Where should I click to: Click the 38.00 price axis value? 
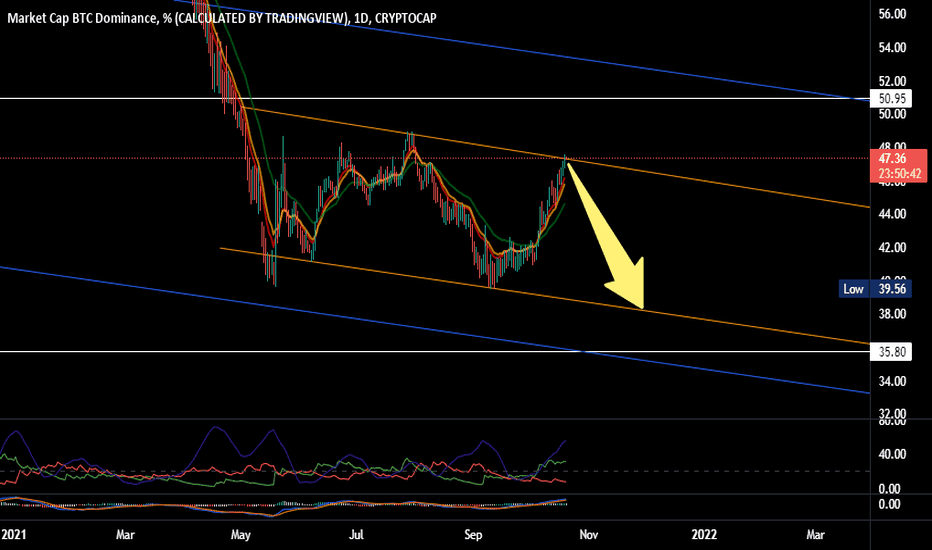point(892,314)
